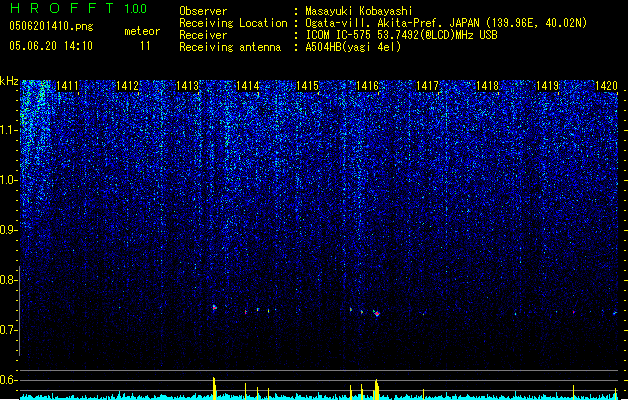The width and height of the screenshot is (629, 400).
Task: Click the 1420 time marker
Action: (607, 85)
